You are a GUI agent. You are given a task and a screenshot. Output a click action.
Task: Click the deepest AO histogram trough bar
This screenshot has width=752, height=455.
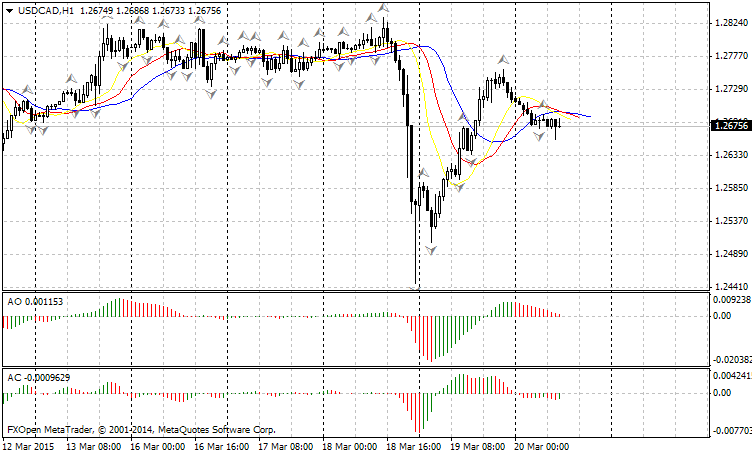(432, 340)
